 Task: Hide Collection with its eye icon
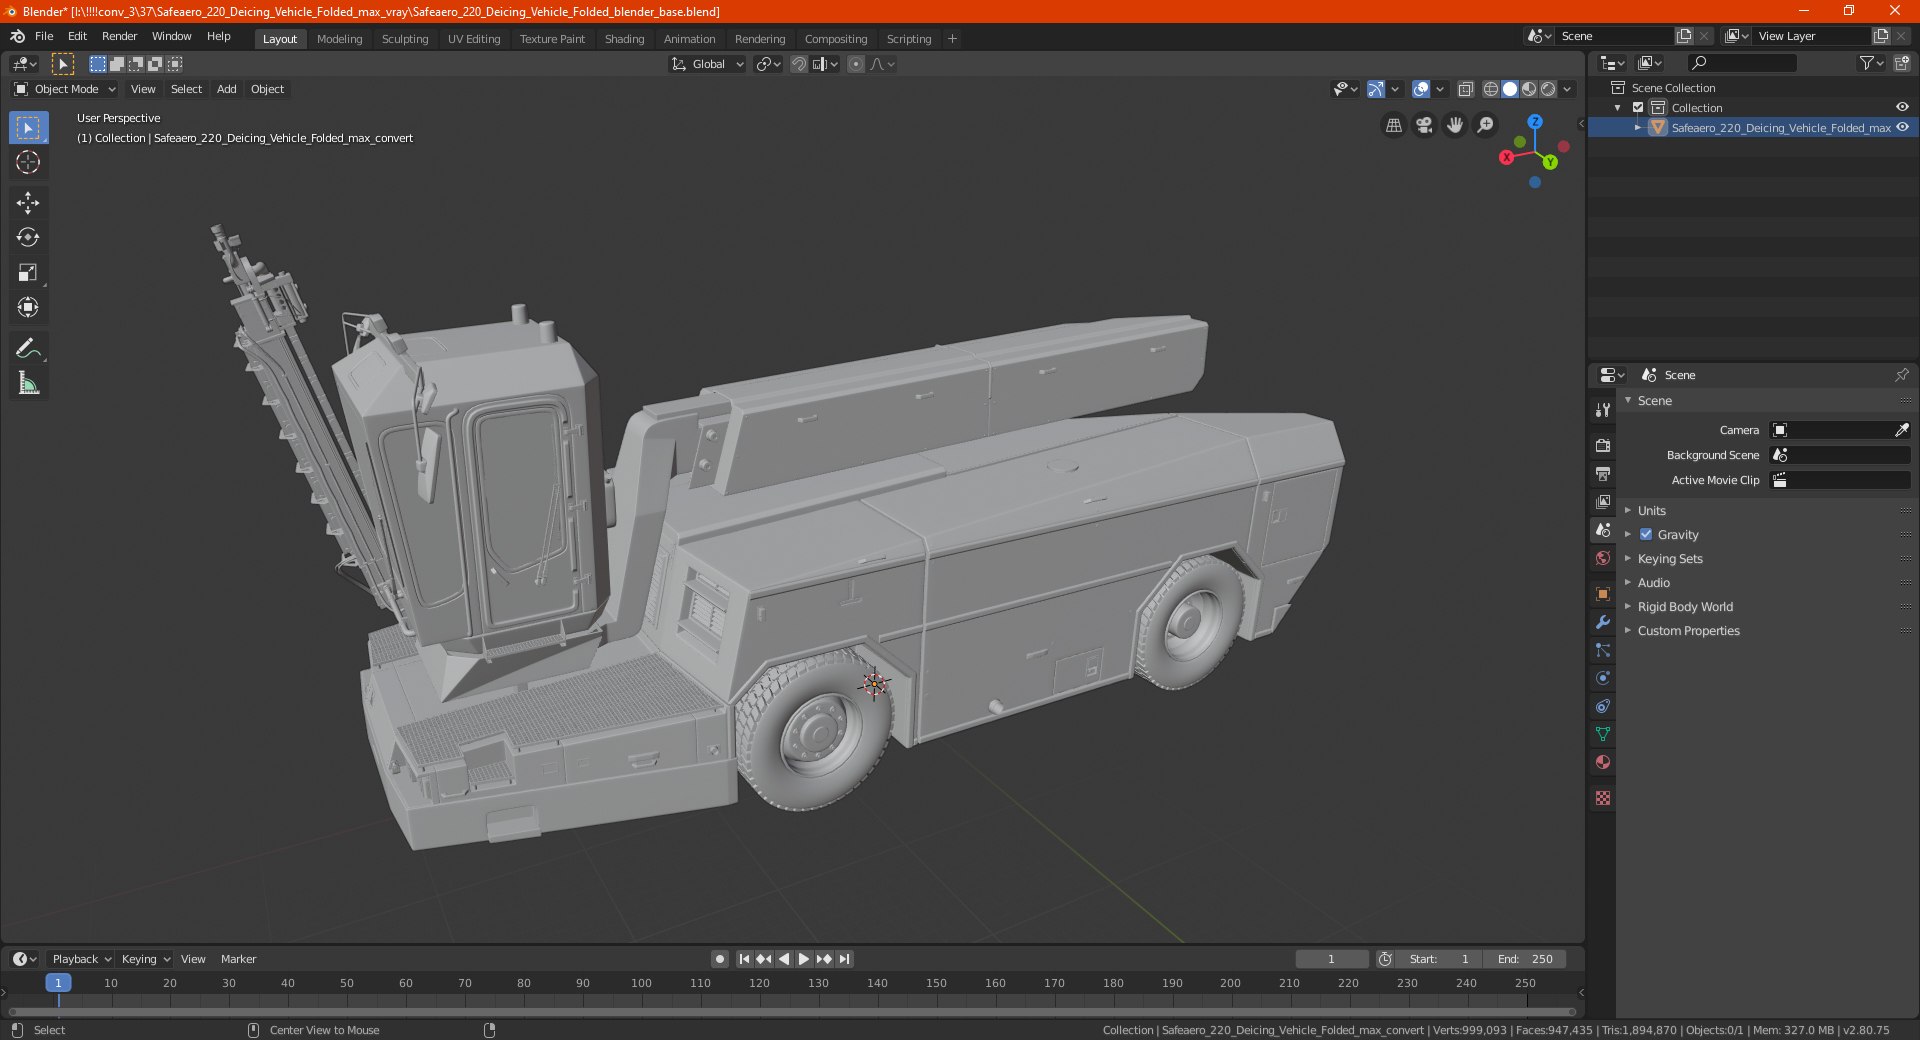(1902, 108)
